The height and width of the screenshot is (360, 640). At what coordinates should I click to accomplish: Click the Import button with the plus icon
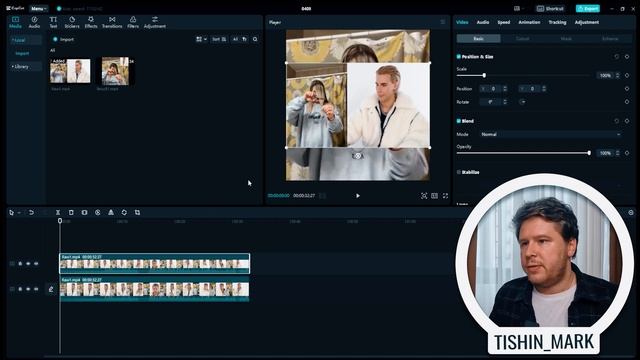63,40
